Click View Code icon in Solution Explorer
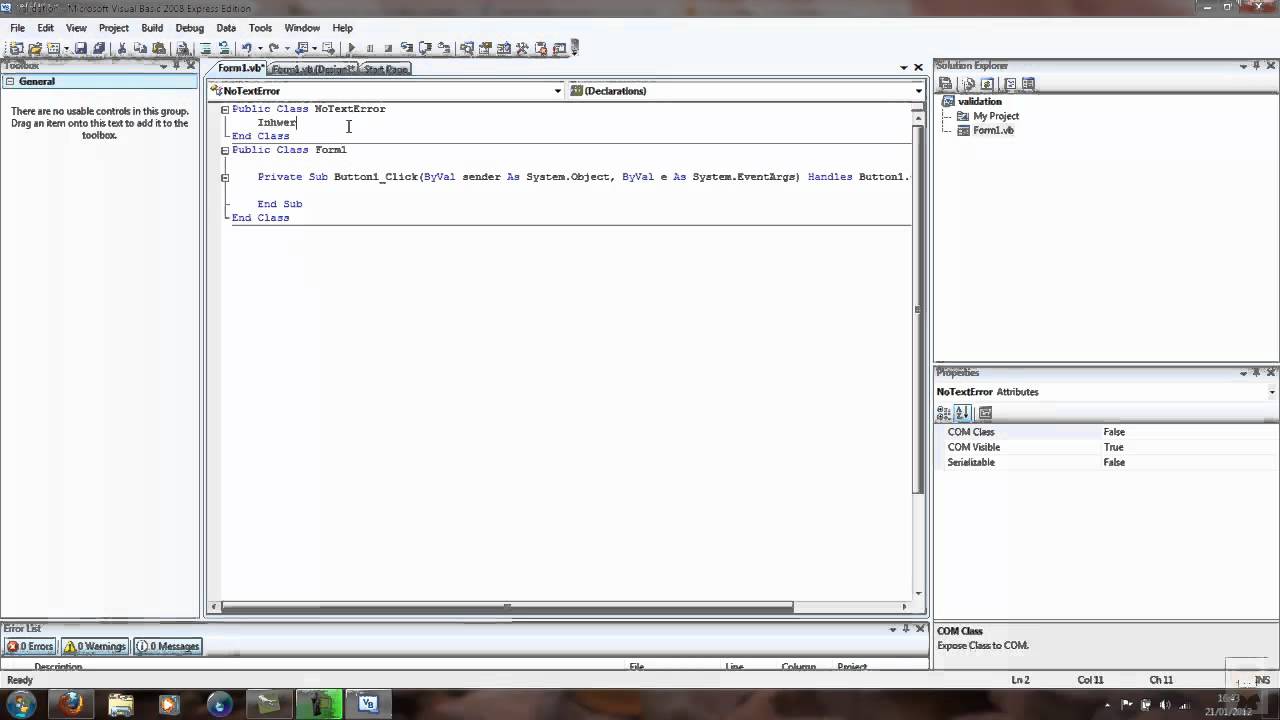The image size is (1280, 720). 1010,84
